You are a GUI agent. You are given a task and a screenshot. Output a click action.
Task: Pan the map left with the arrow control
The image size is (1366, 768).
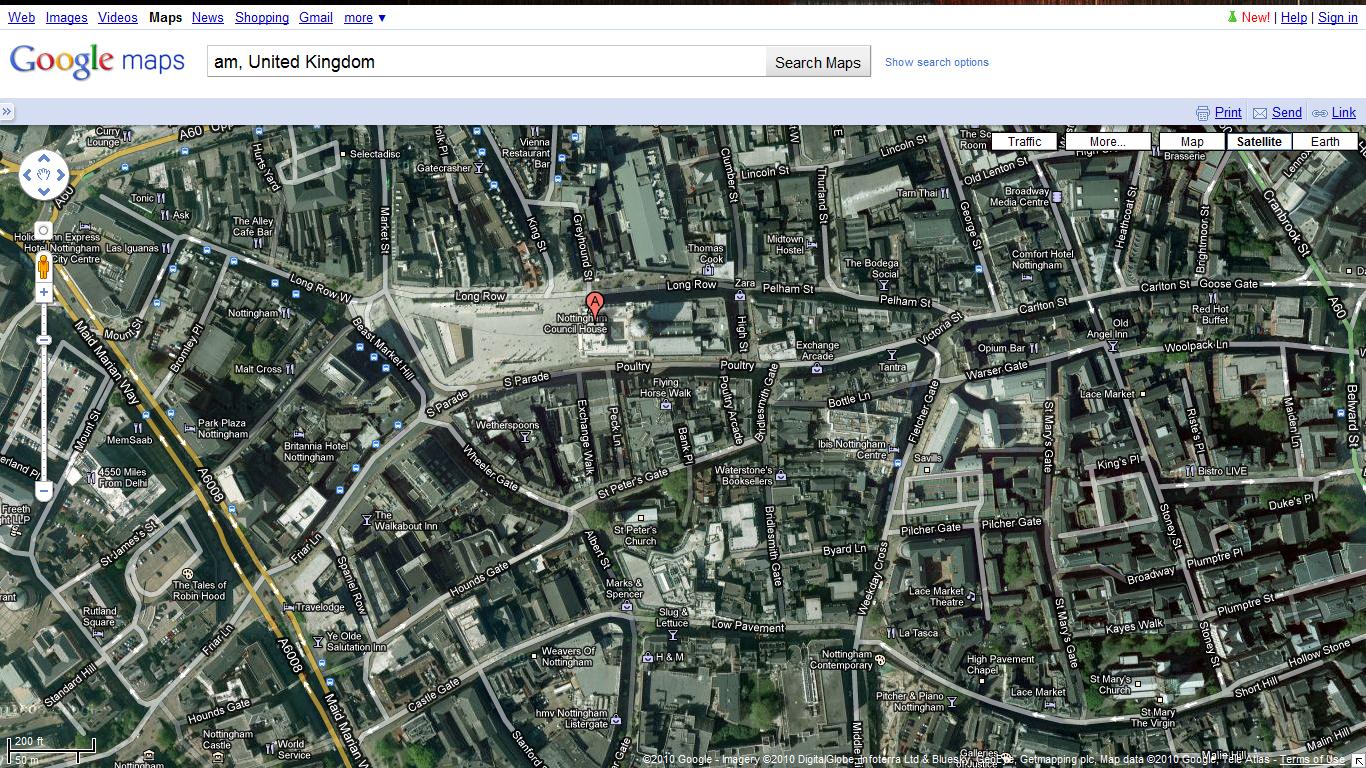pos(28,176)
